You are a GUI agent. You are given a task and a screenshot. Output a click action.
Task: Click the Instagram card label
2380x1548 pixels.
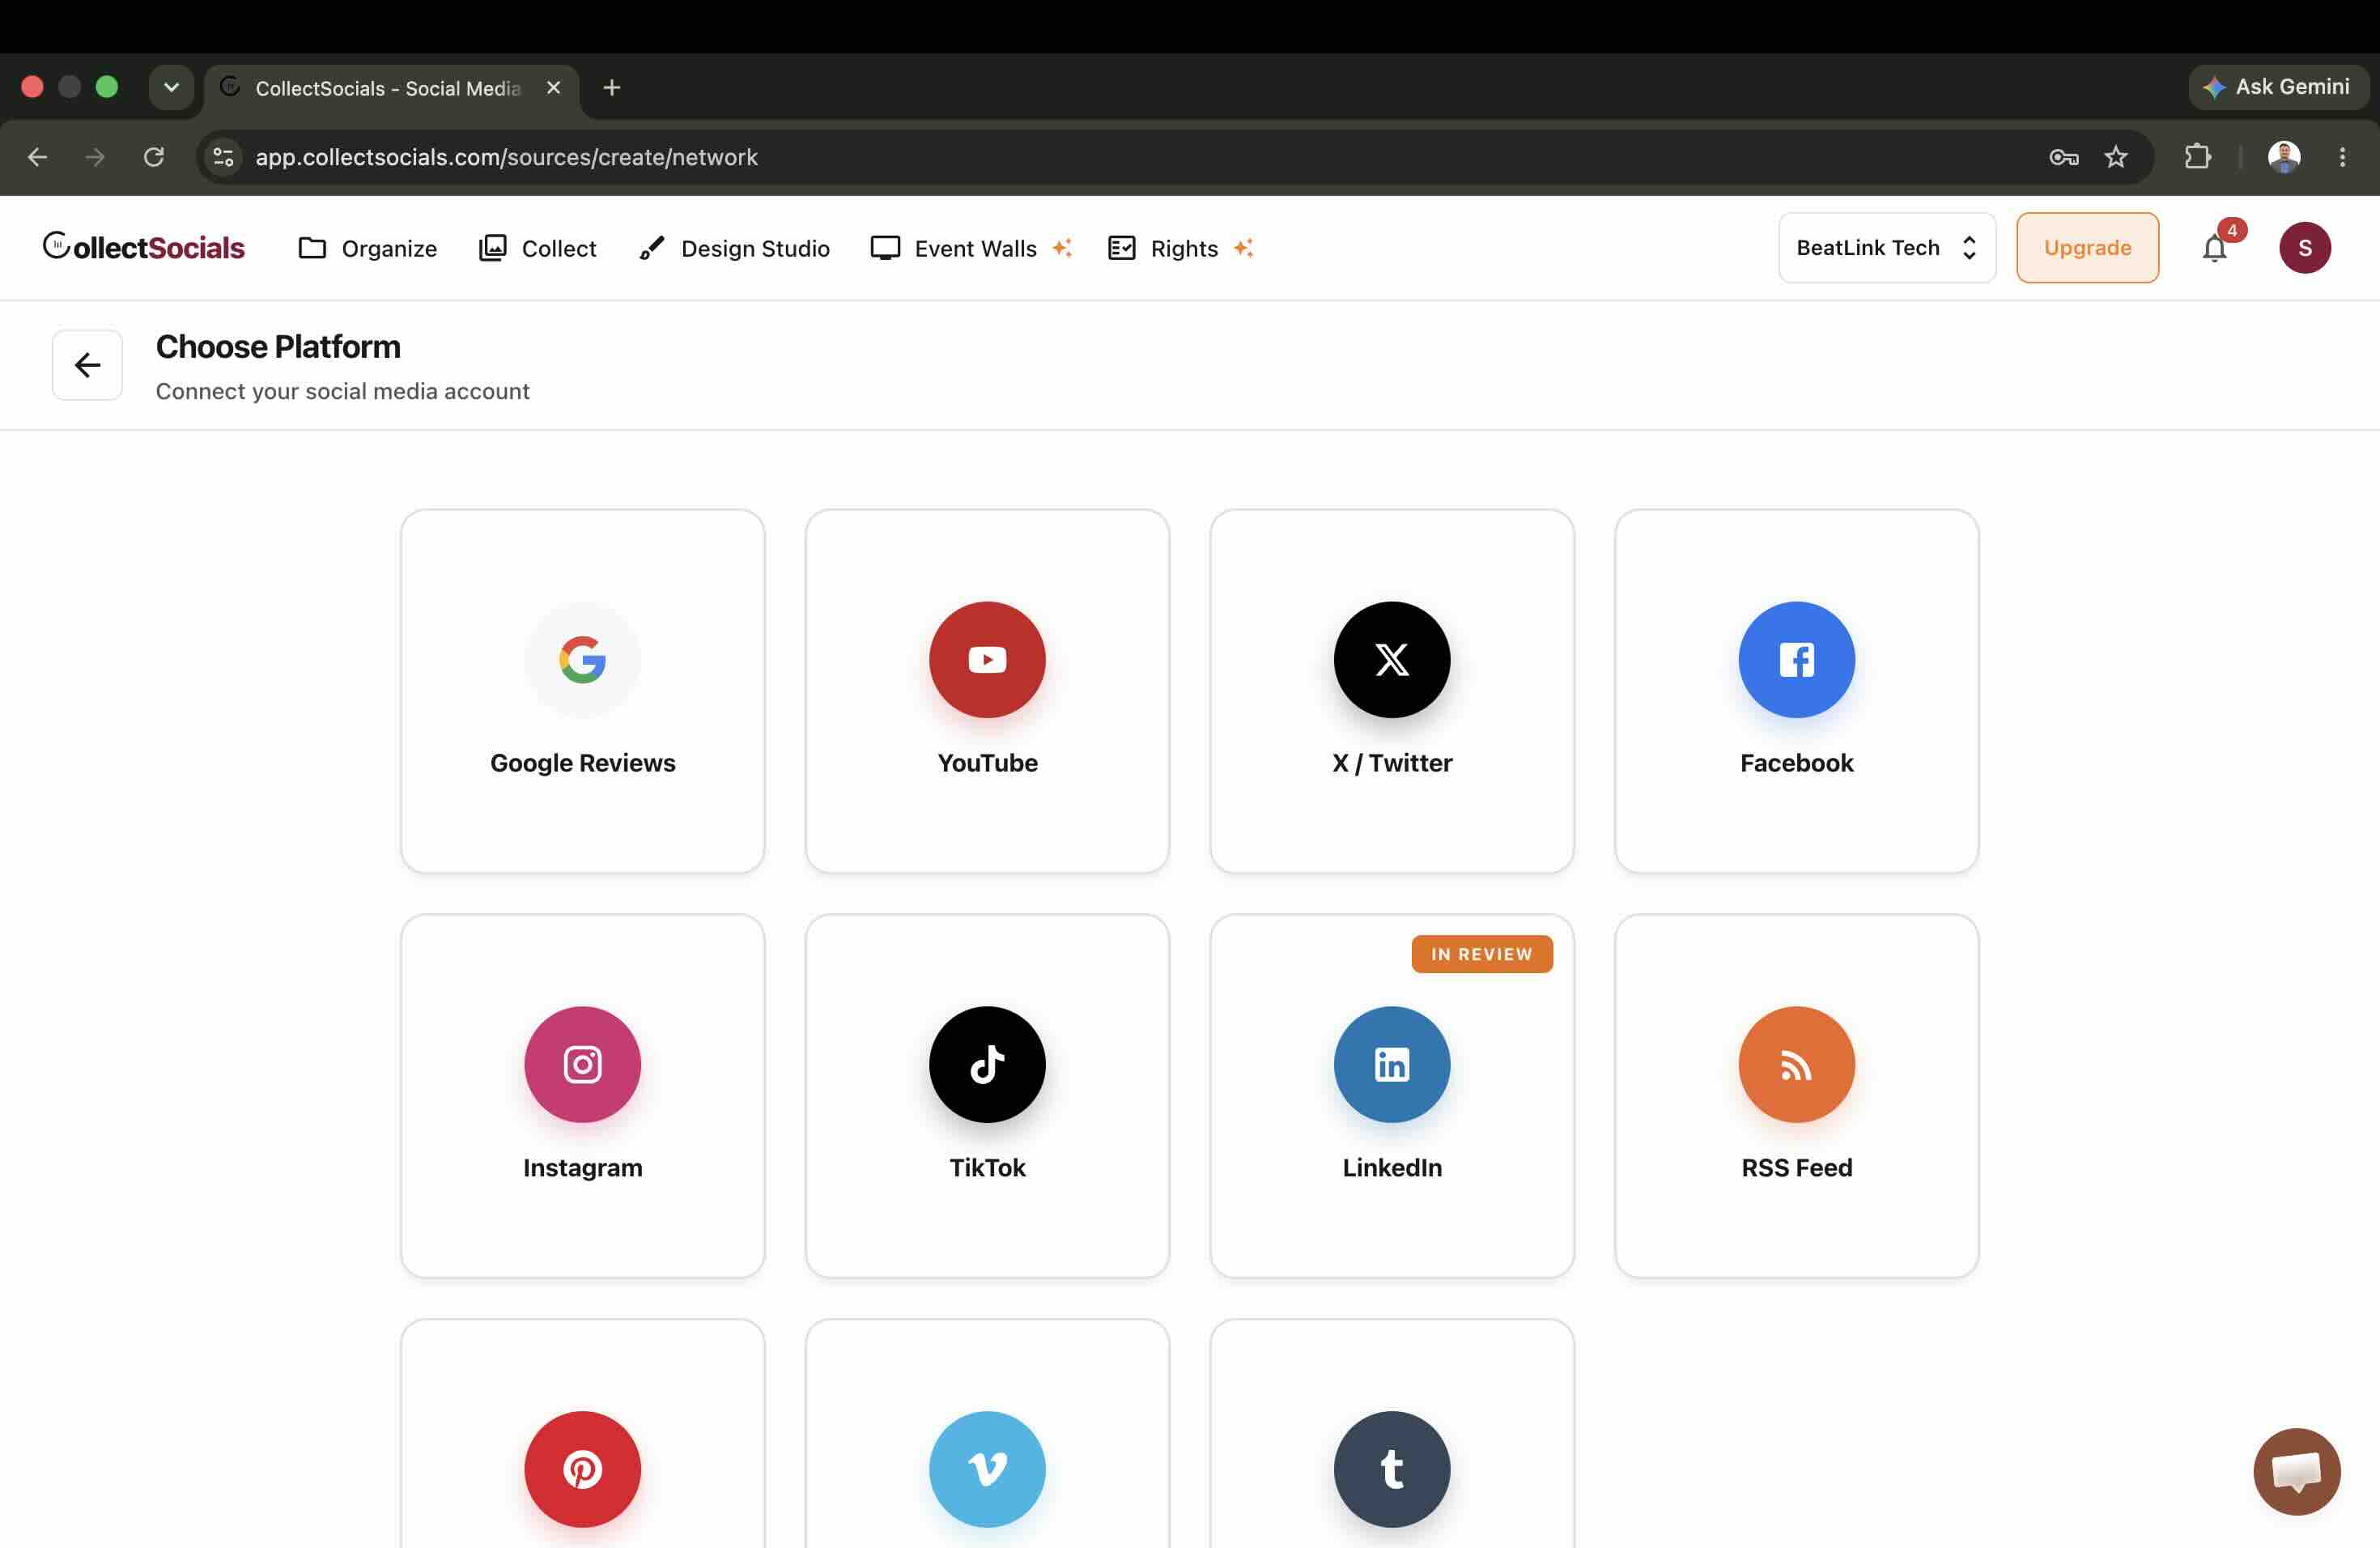pyautogui.click(x=582, y=1167)
